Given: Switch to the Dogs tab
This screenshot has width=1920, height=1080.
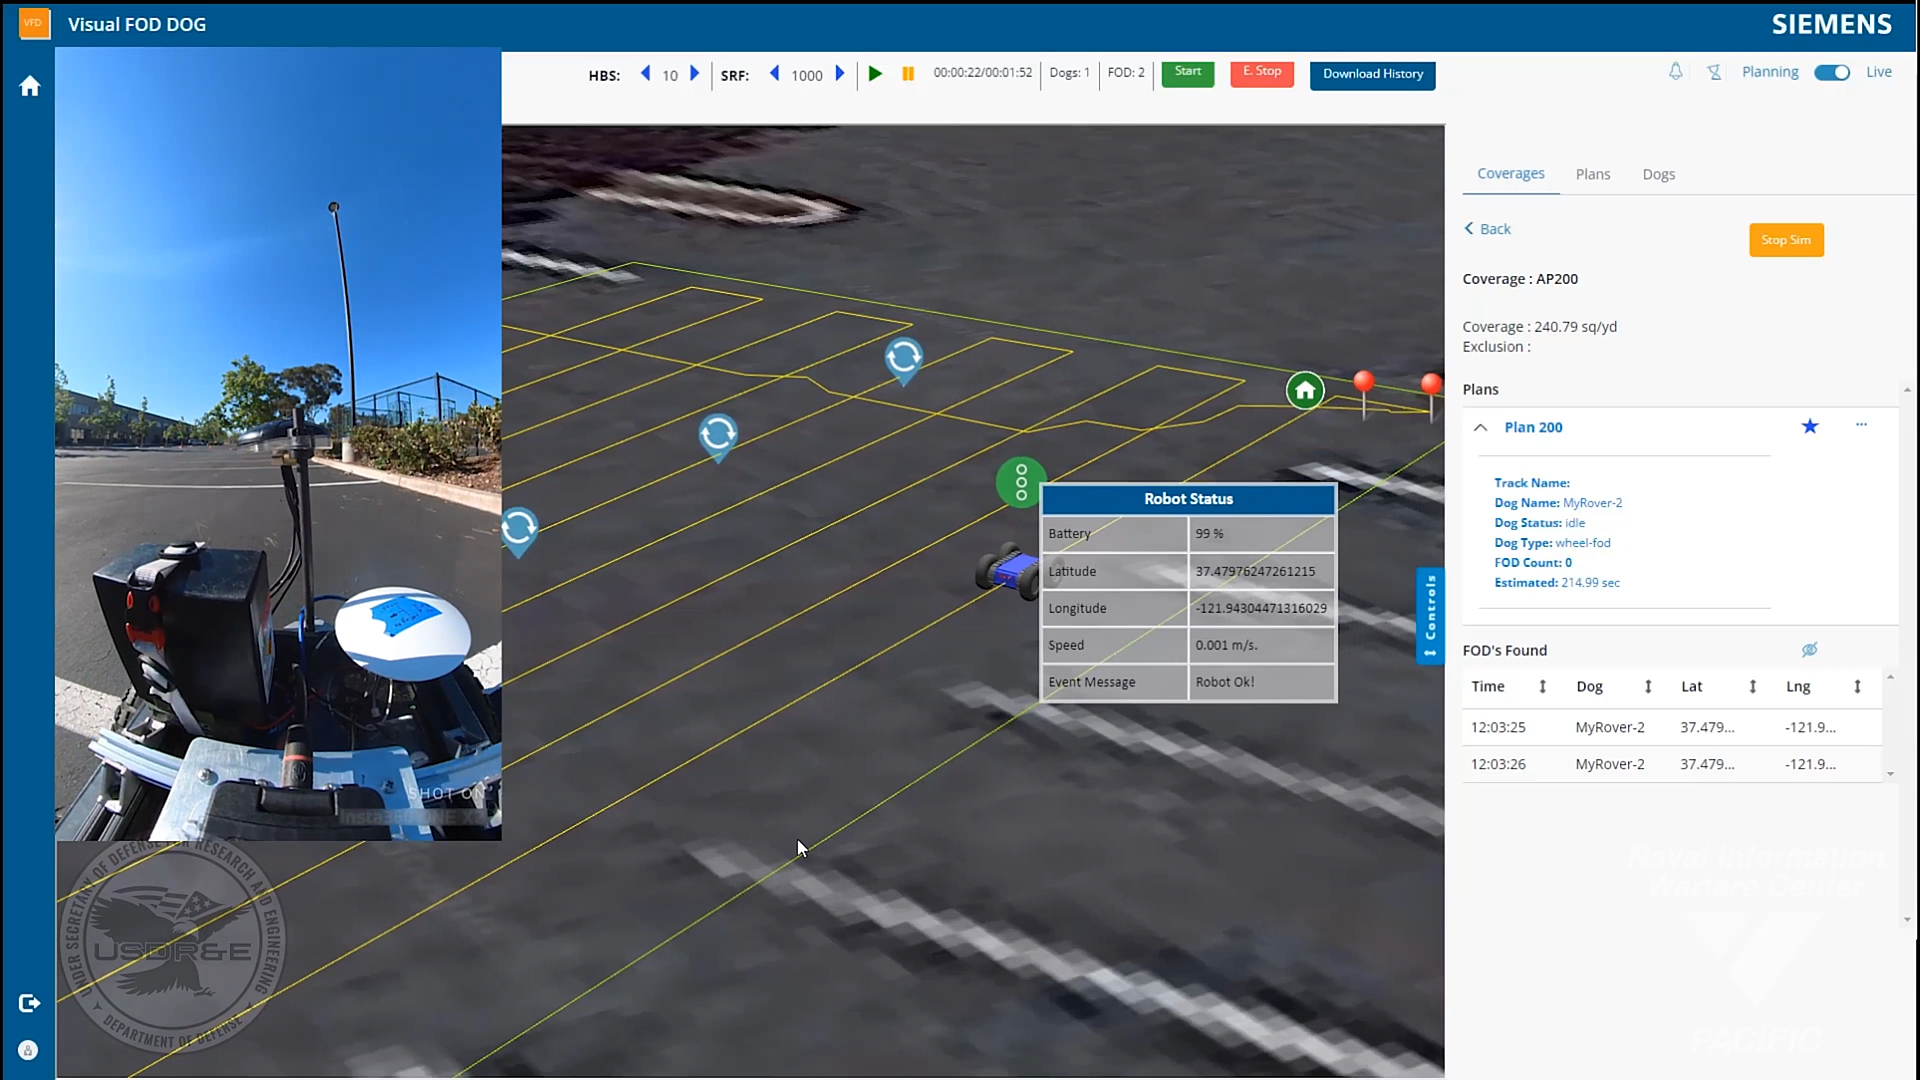Looking at the screenshot, I should pos(1658,174).
